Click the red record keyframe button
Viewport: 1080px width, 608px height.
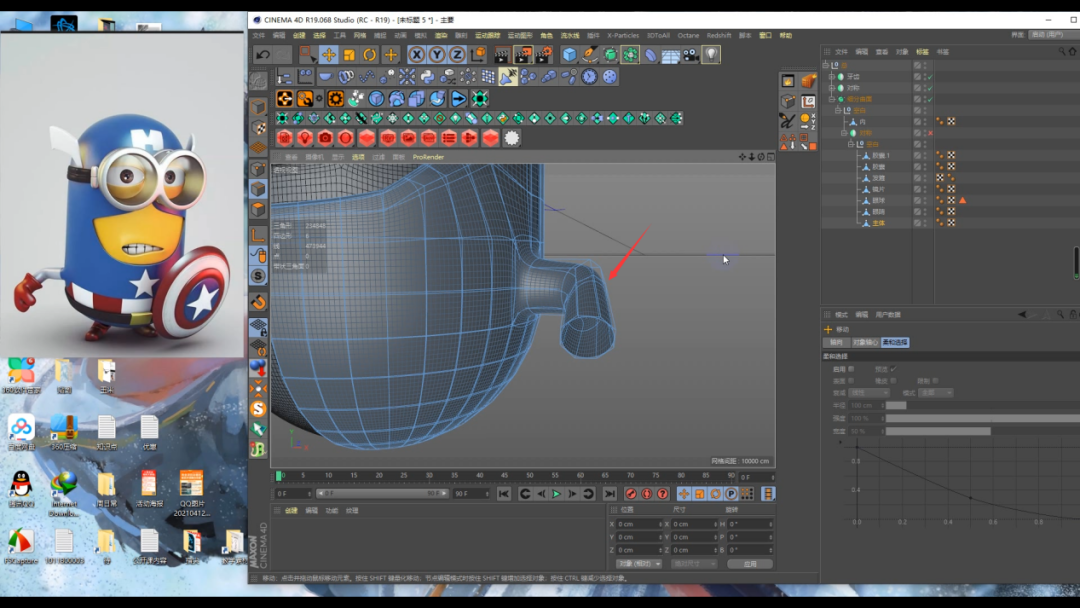[x=630, y=494]
